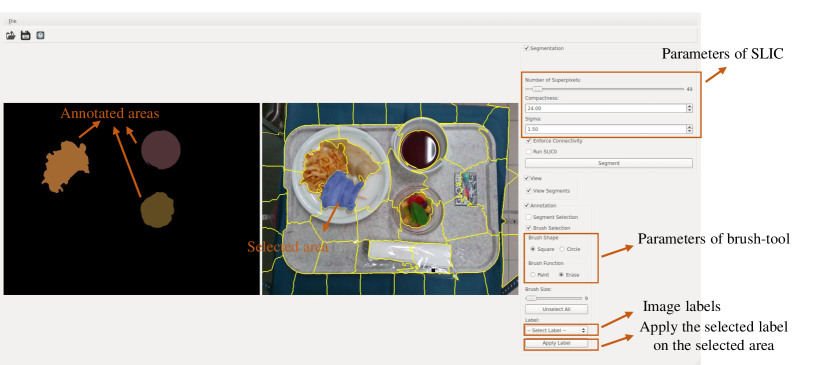Click the Segment button
Viewport: 831px width, 365px height.
(608, 163)
